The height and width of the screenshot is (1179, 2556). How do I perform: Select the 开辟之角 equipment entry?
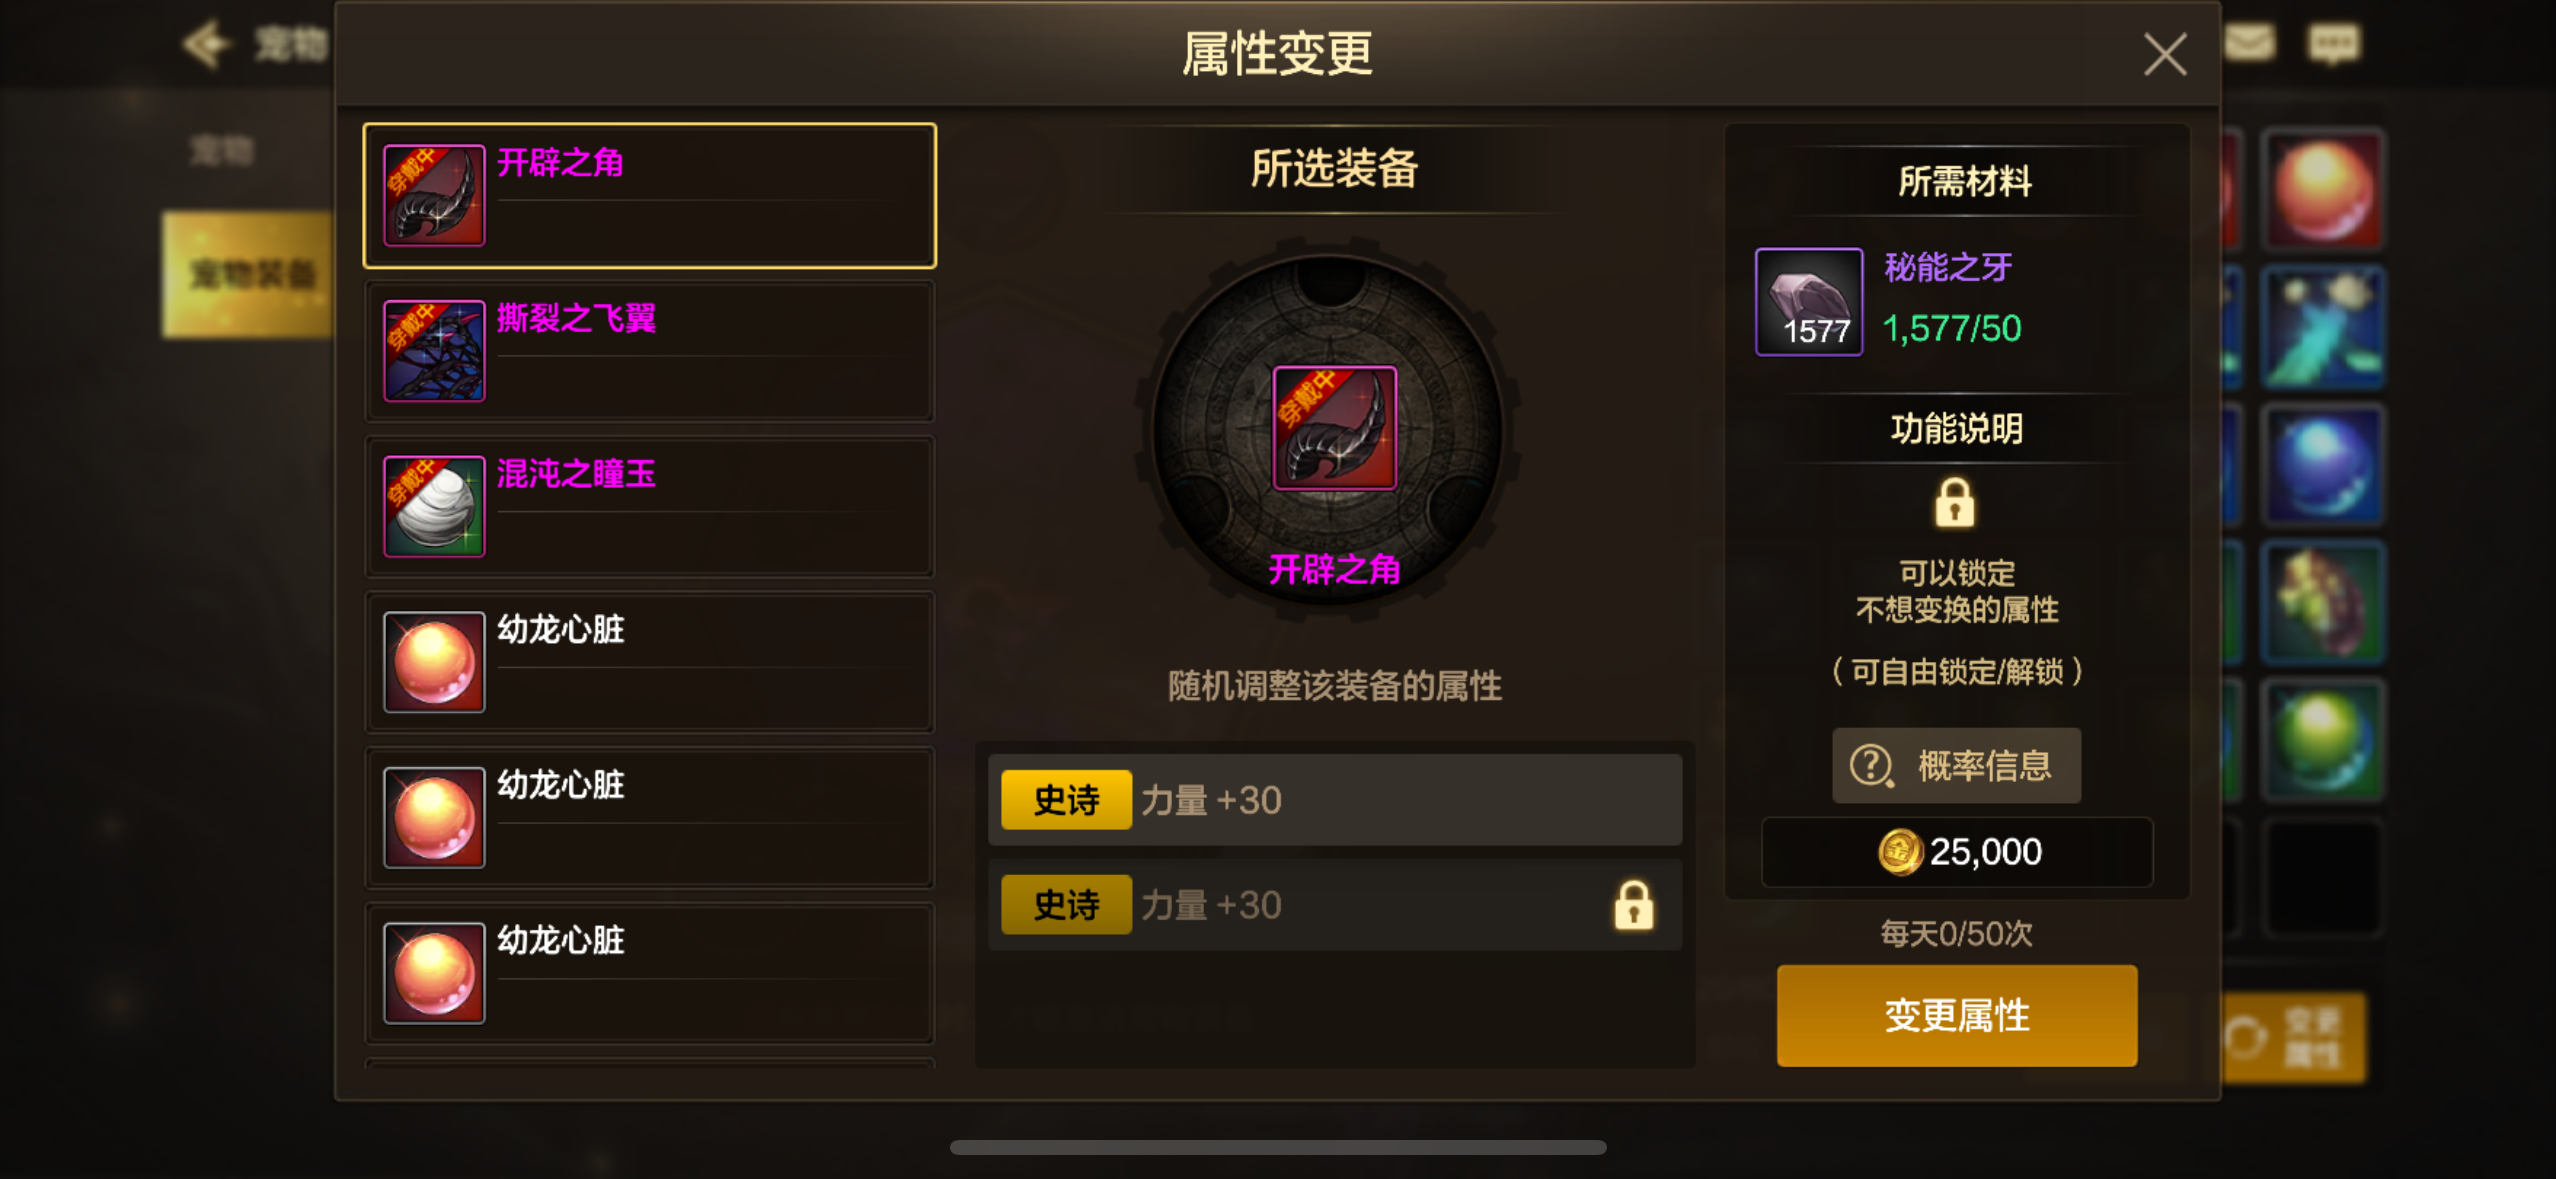pos(649,195)
